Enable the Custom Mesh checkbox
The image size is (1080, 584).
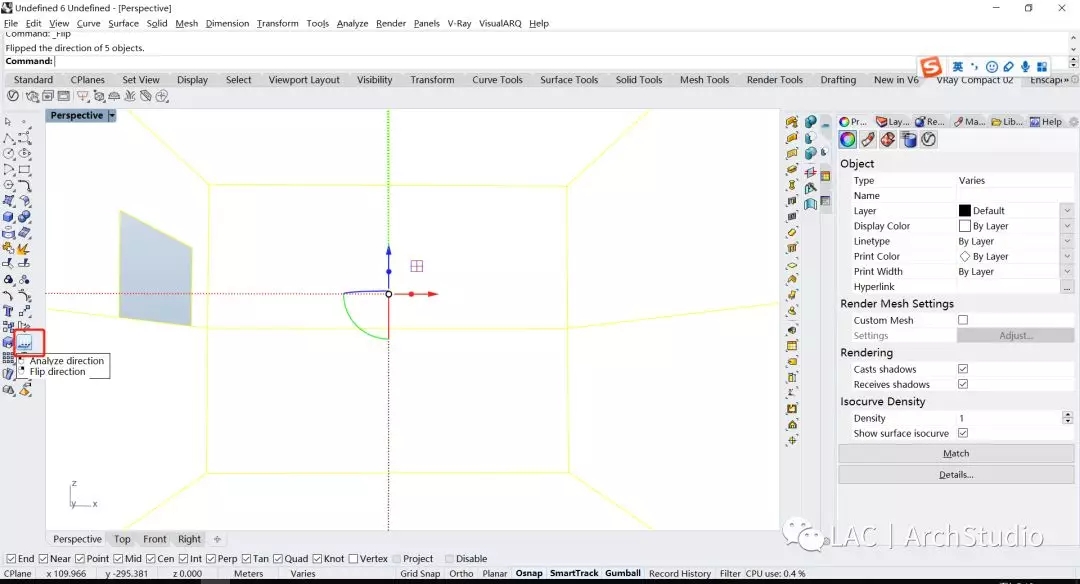point(963,320)
